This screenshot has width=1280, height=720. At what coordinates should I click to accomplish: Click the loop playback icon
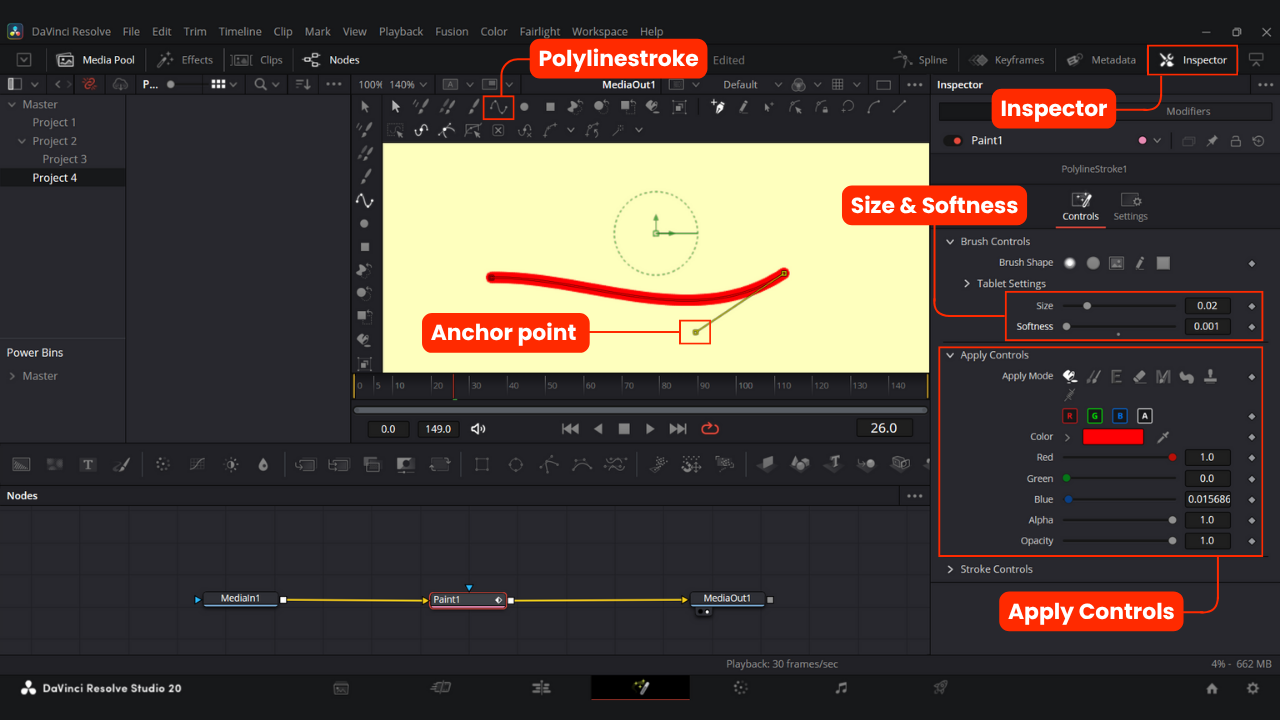(710, 429)
